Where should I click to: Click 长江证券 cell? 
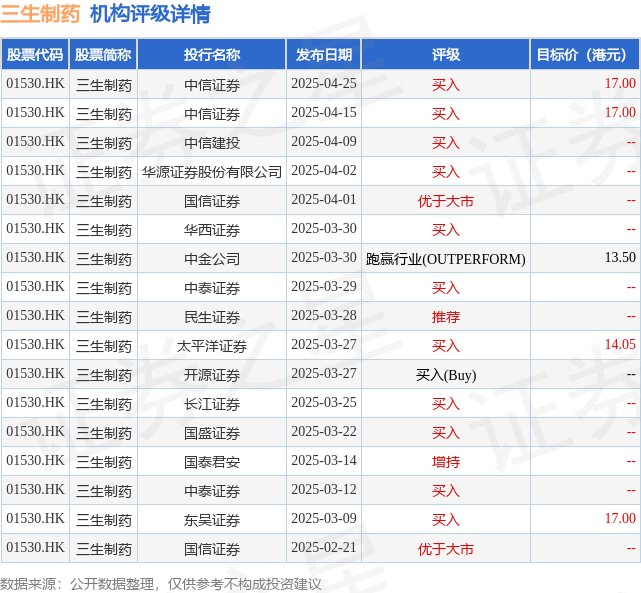tap(212, 404)
